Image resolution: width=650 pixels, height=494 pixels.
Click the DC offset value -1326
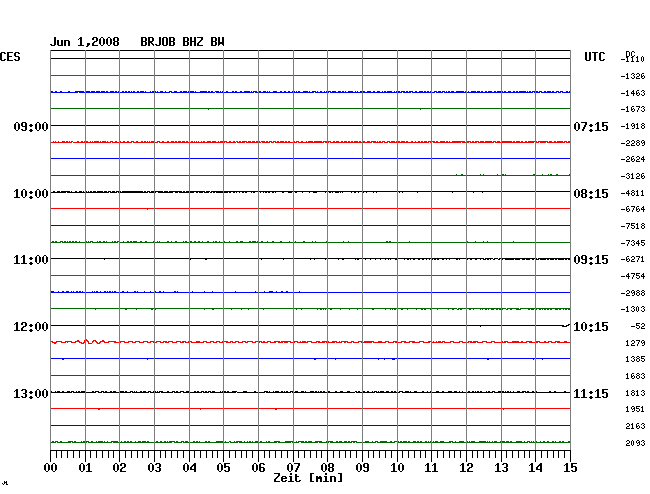click(633, 76)
